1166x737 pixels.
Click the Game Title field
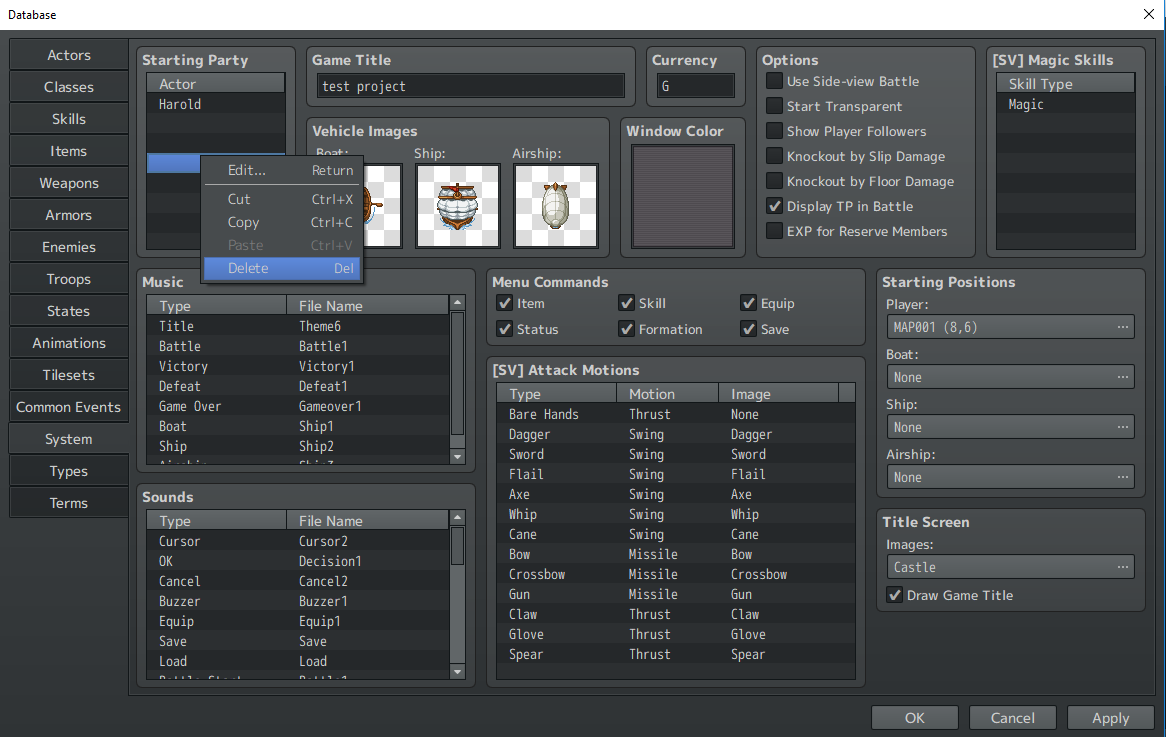tap(471, 86)
